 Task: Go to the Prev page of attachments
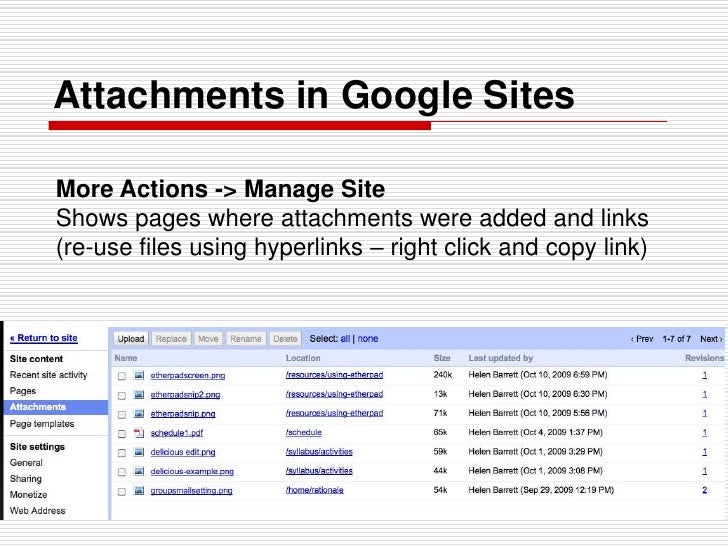642,339
